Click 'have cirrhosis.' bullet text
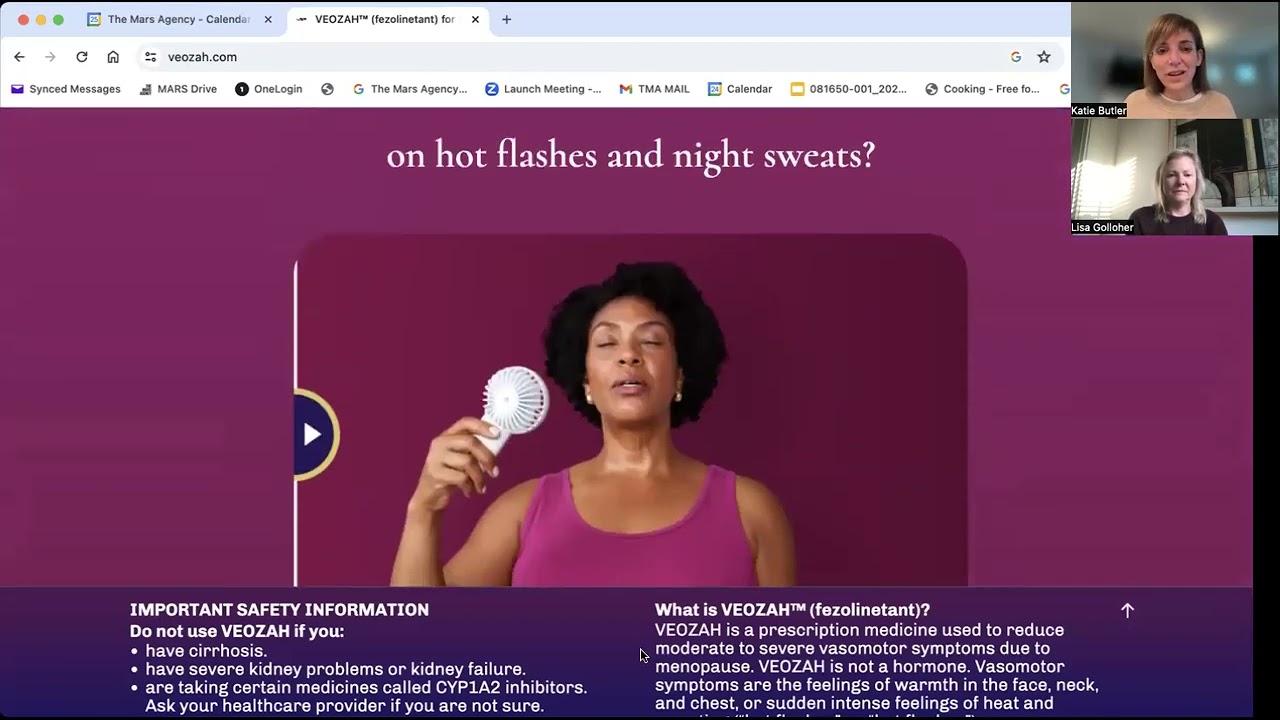Image resolution: width=1280 pixels, height=720 pixels. pyautogui.click(x=206, y=651)
